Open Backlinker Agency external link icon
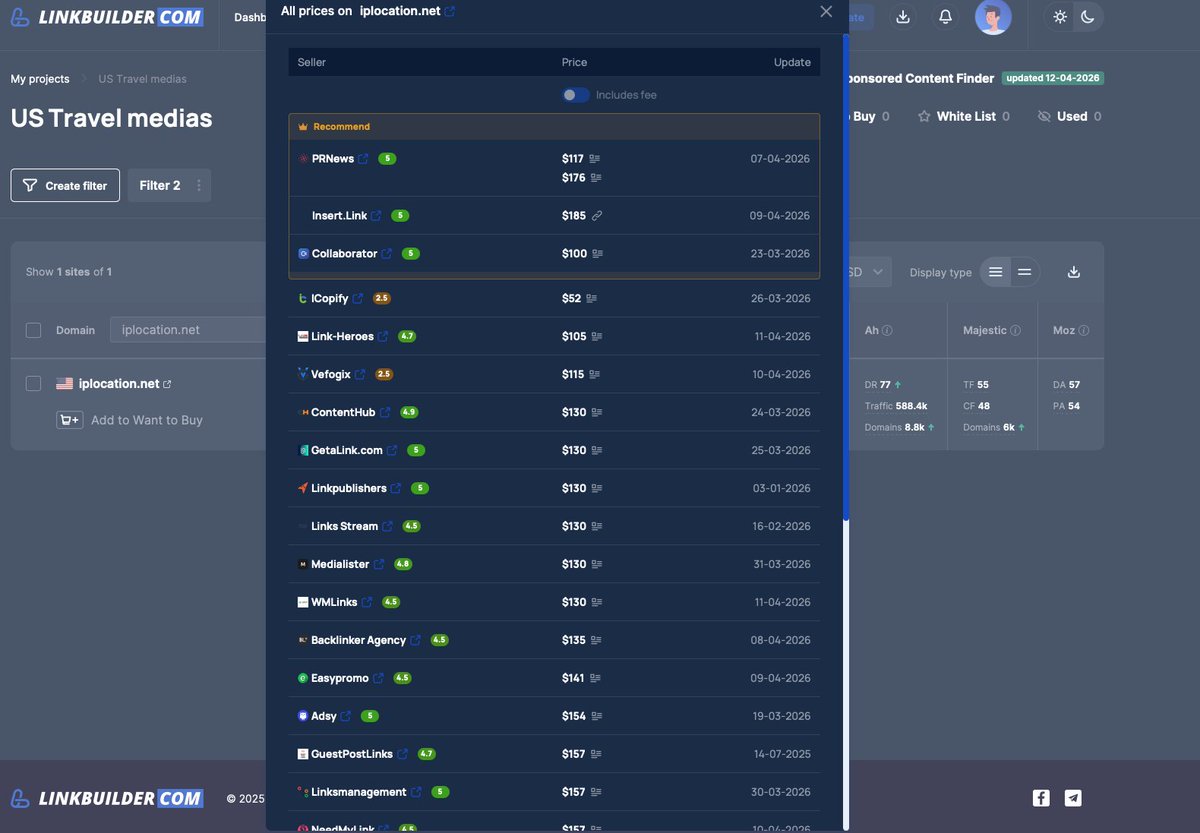Image resolution: width=1200 pixels, height=833 pixels. (x=415, y=641)
